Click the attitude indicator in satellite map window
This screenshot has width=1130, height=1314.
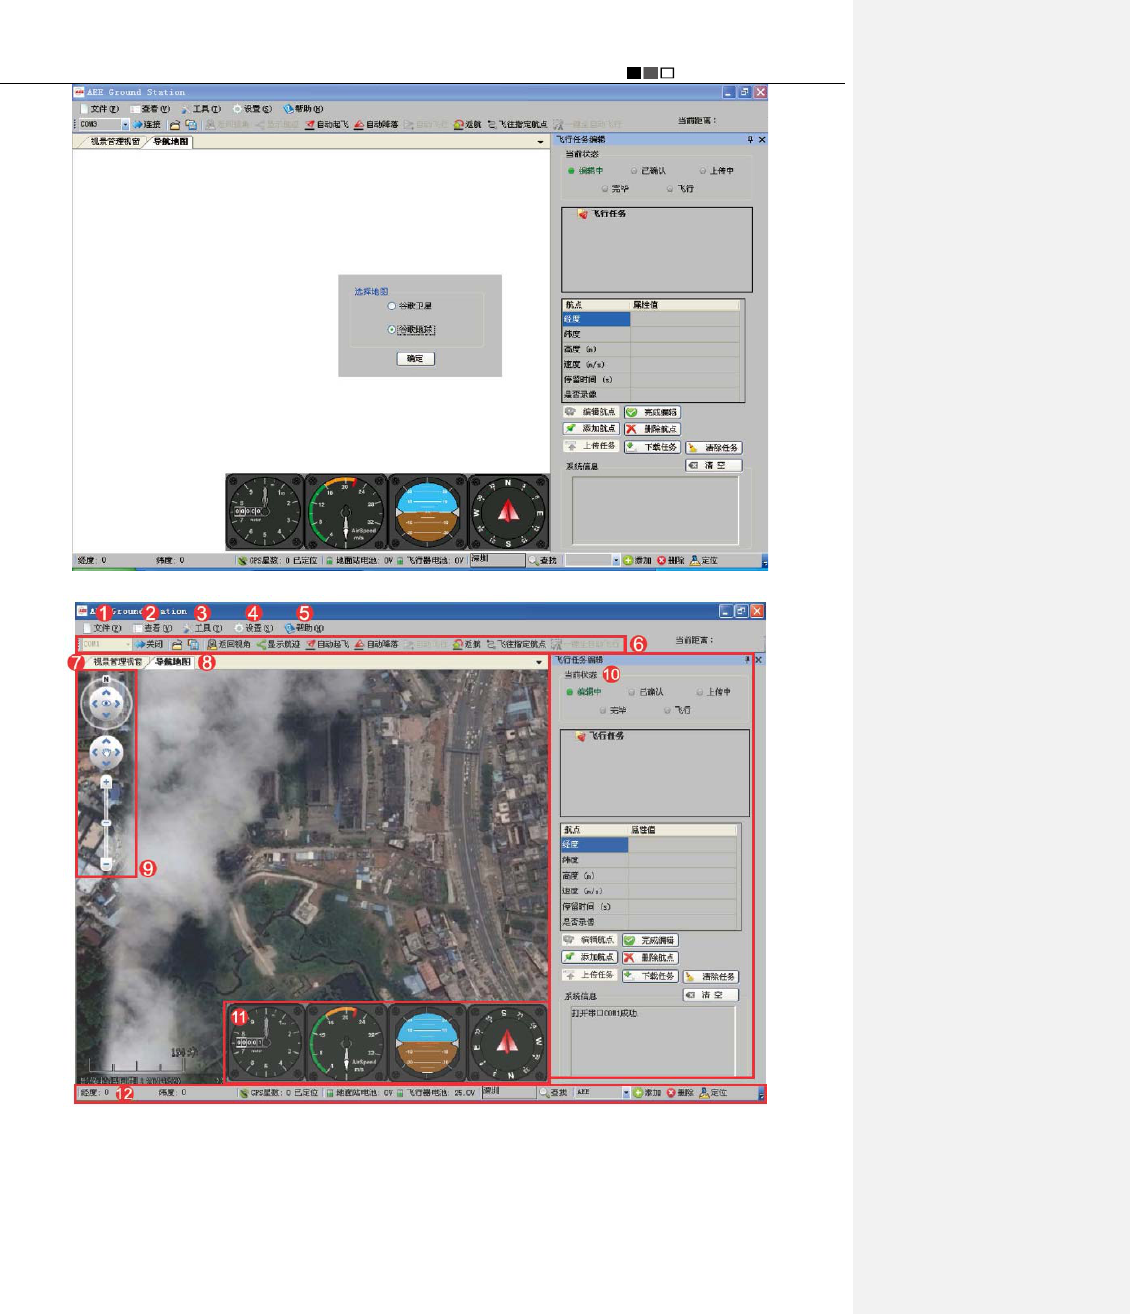click(427, 1044)
